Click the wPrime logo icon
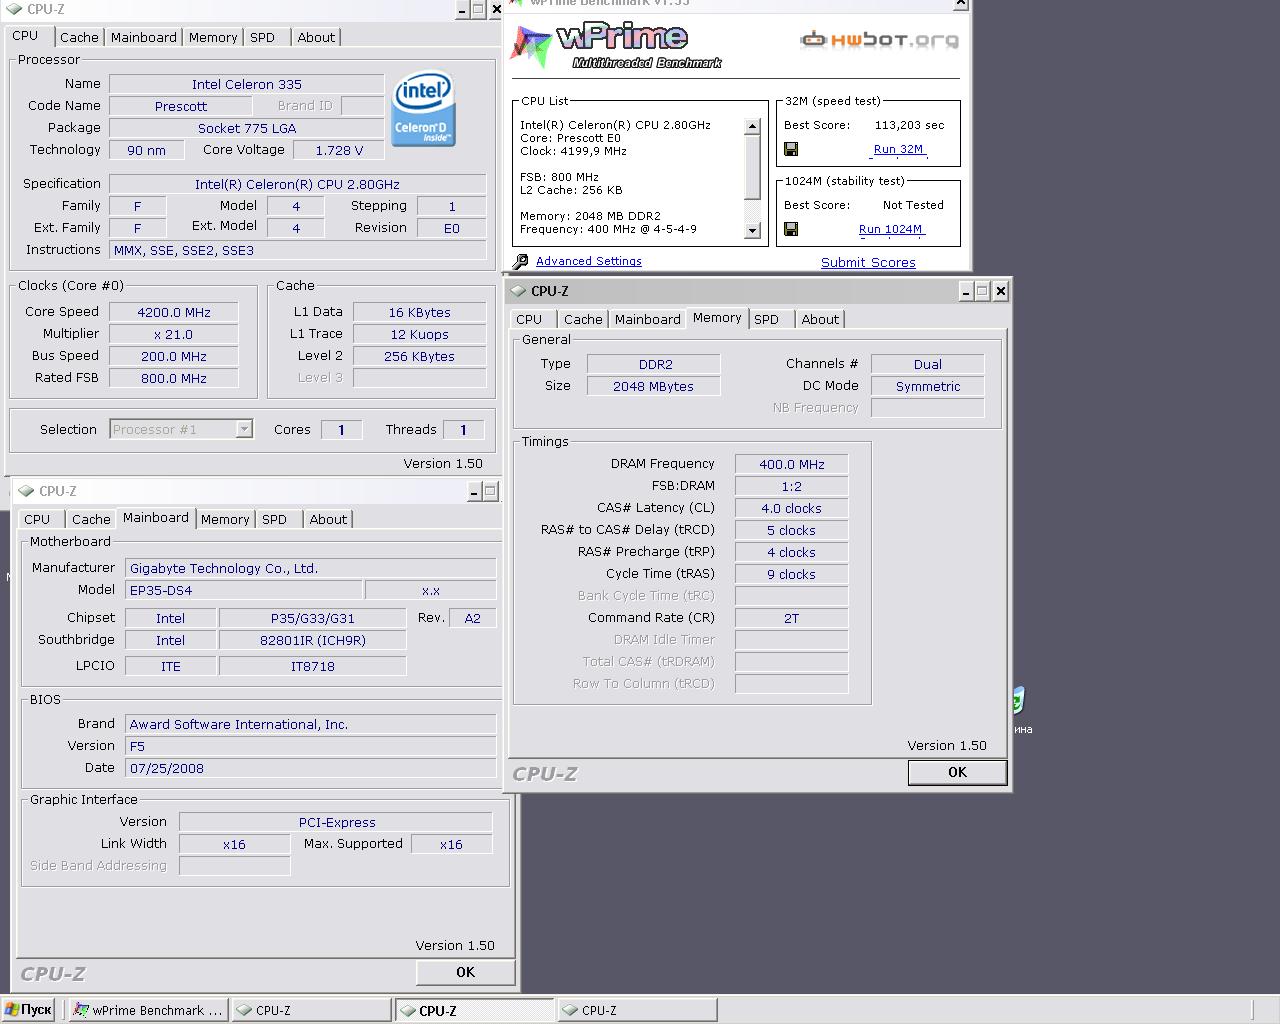 tap(531, 46)
